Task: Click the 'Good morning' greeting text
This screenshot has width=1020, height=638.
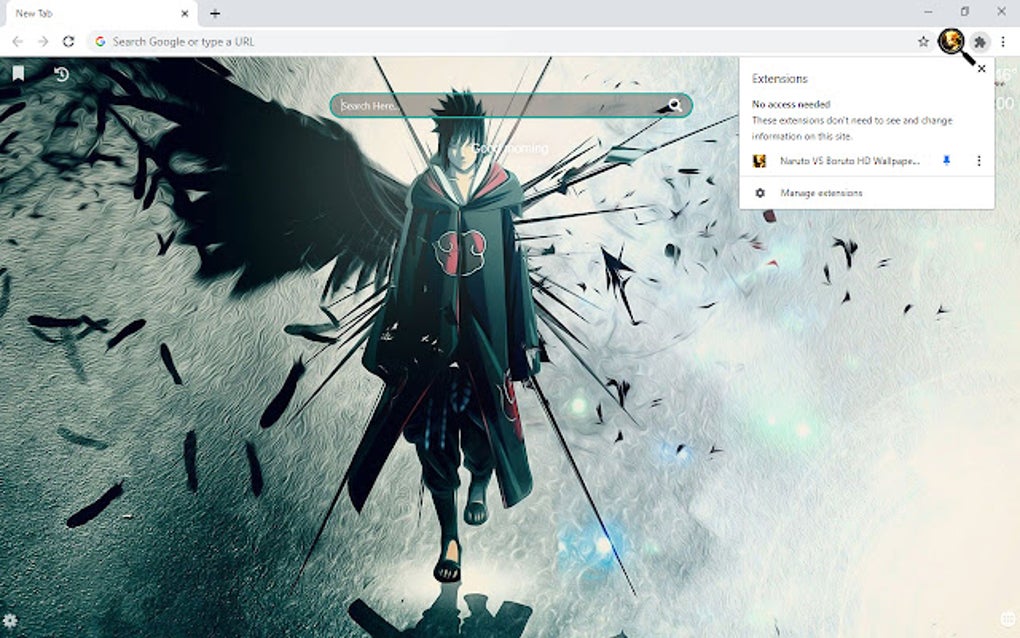Action: point(510,149)
